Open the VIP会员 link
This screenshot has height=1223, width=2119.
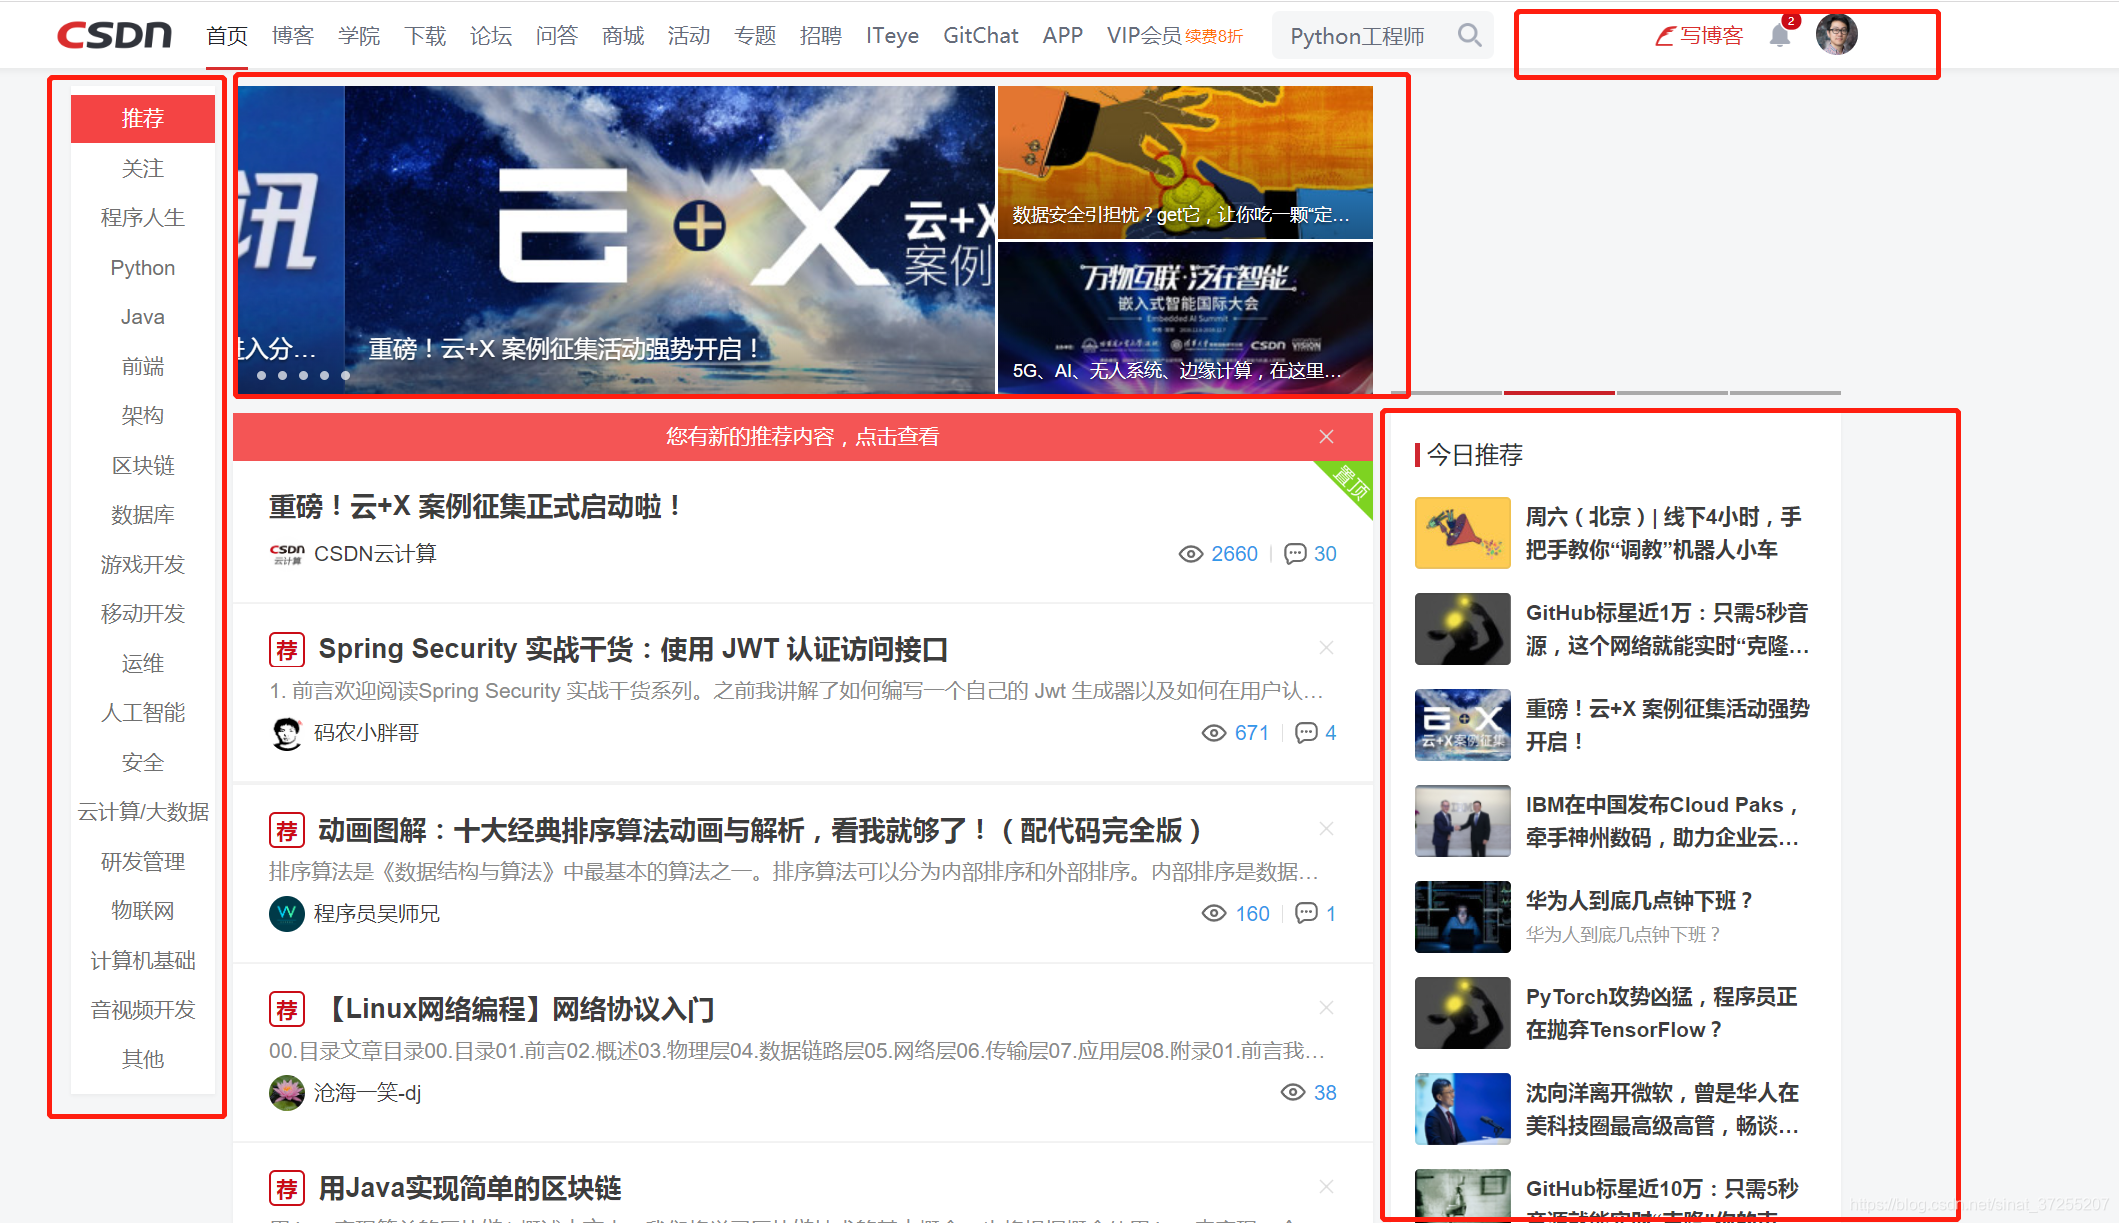(1144, 36)
